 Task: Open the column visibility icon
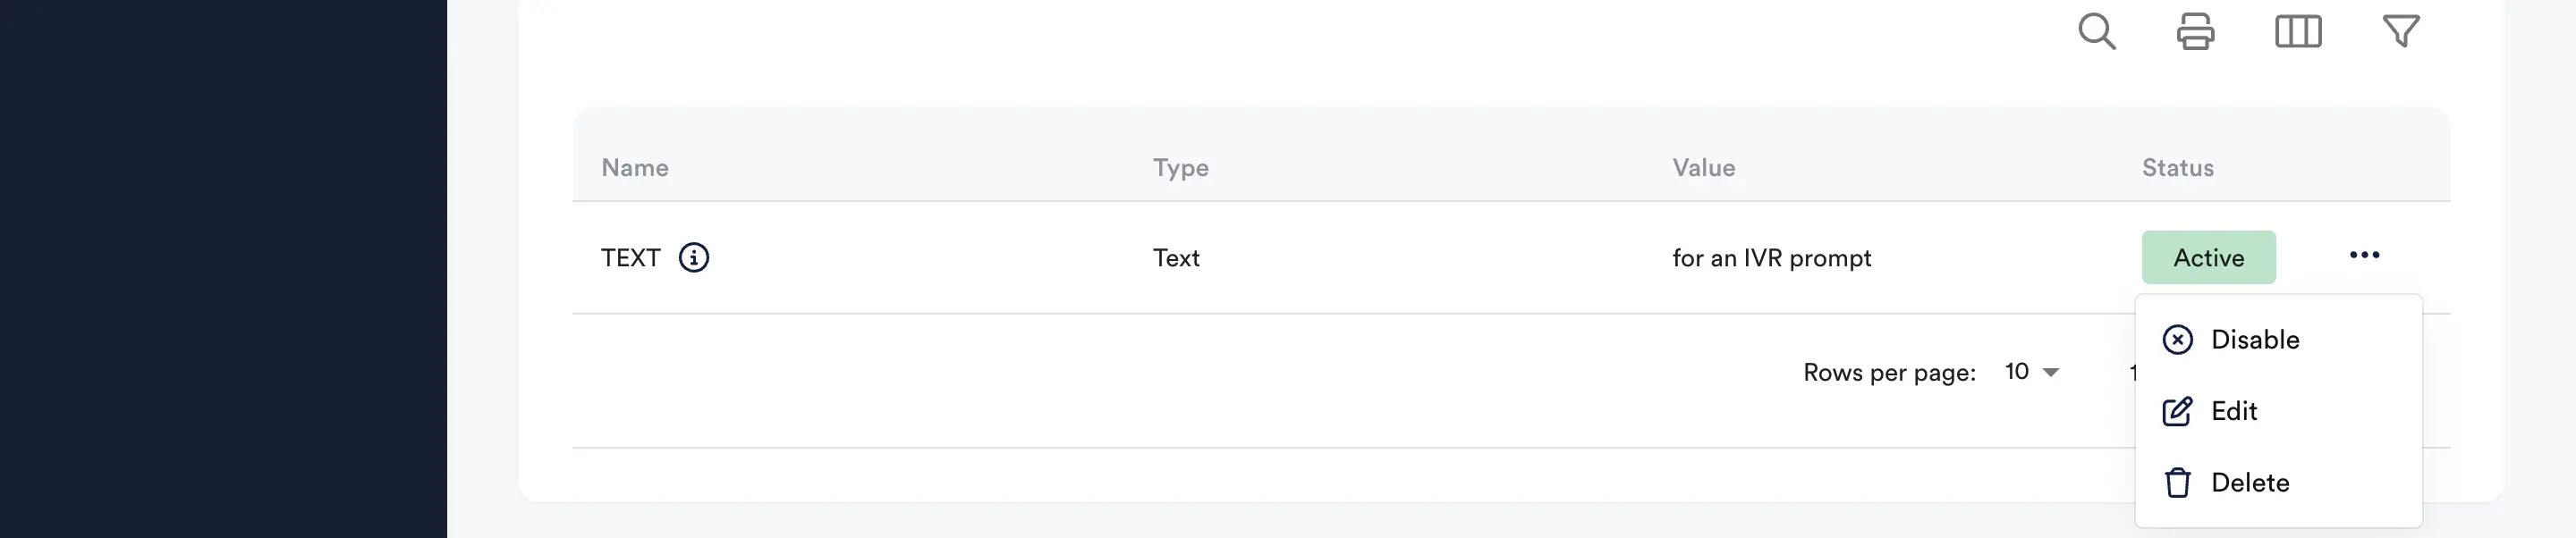coord(2298,32)
